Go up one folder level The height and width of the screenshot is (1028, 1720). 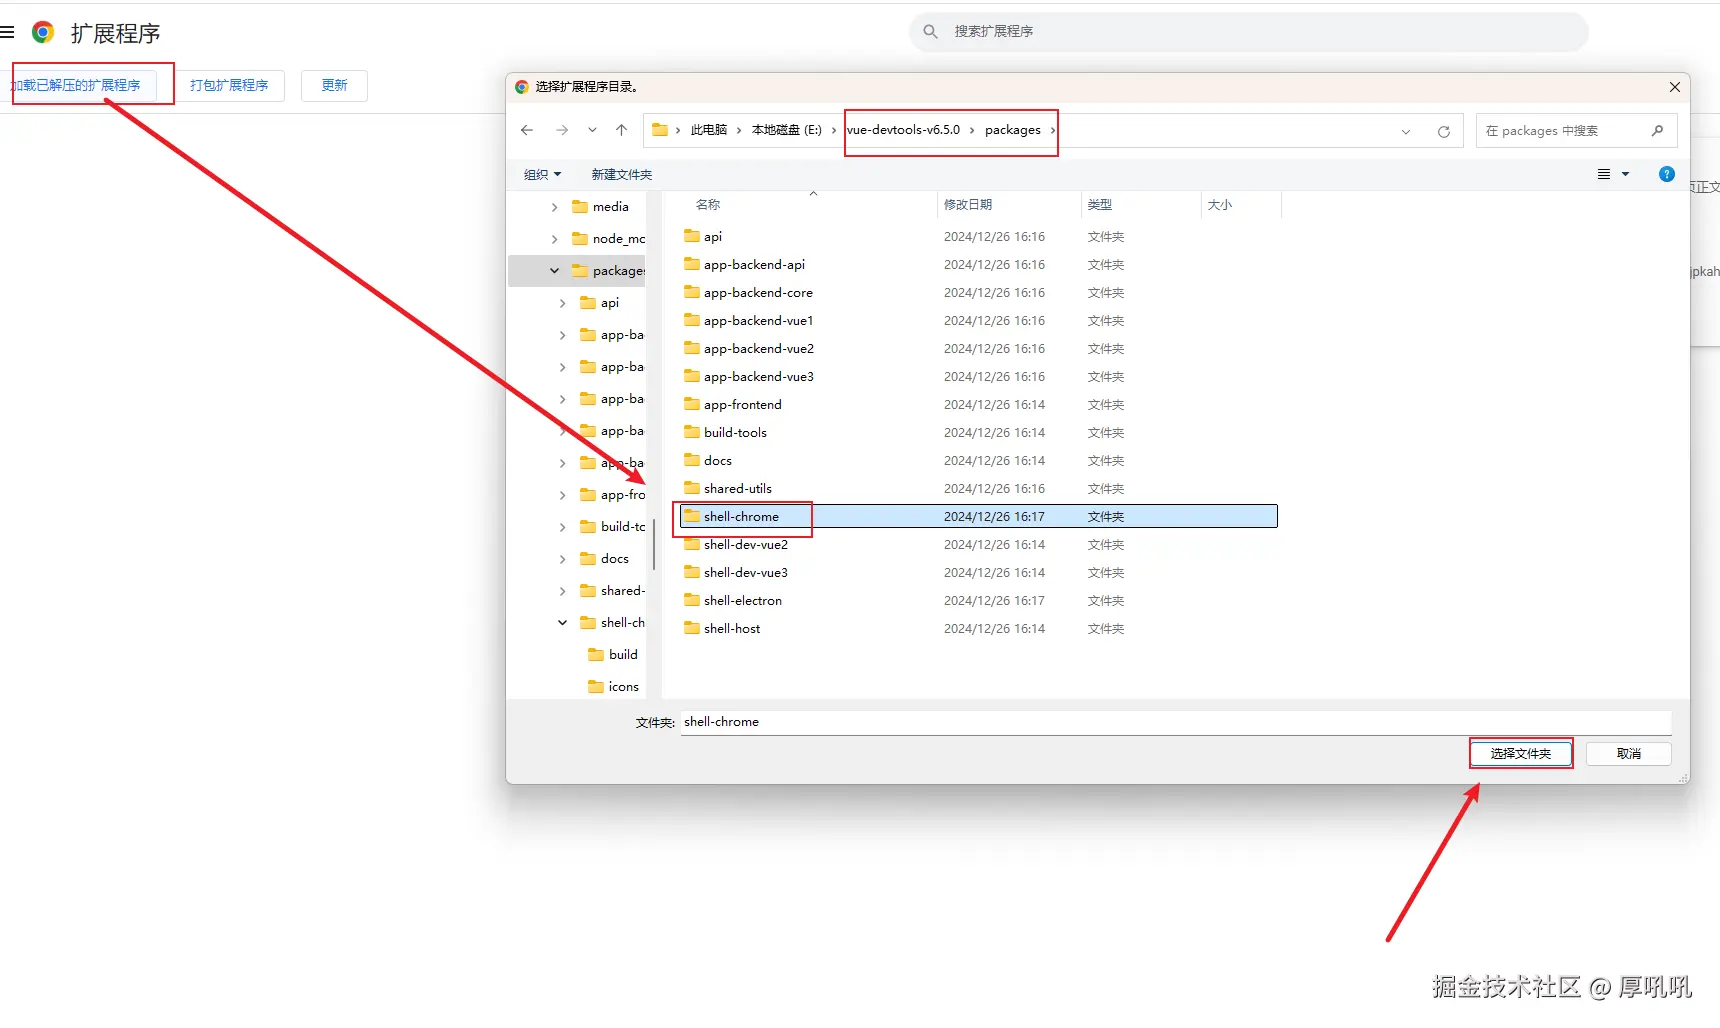(621, 130)
